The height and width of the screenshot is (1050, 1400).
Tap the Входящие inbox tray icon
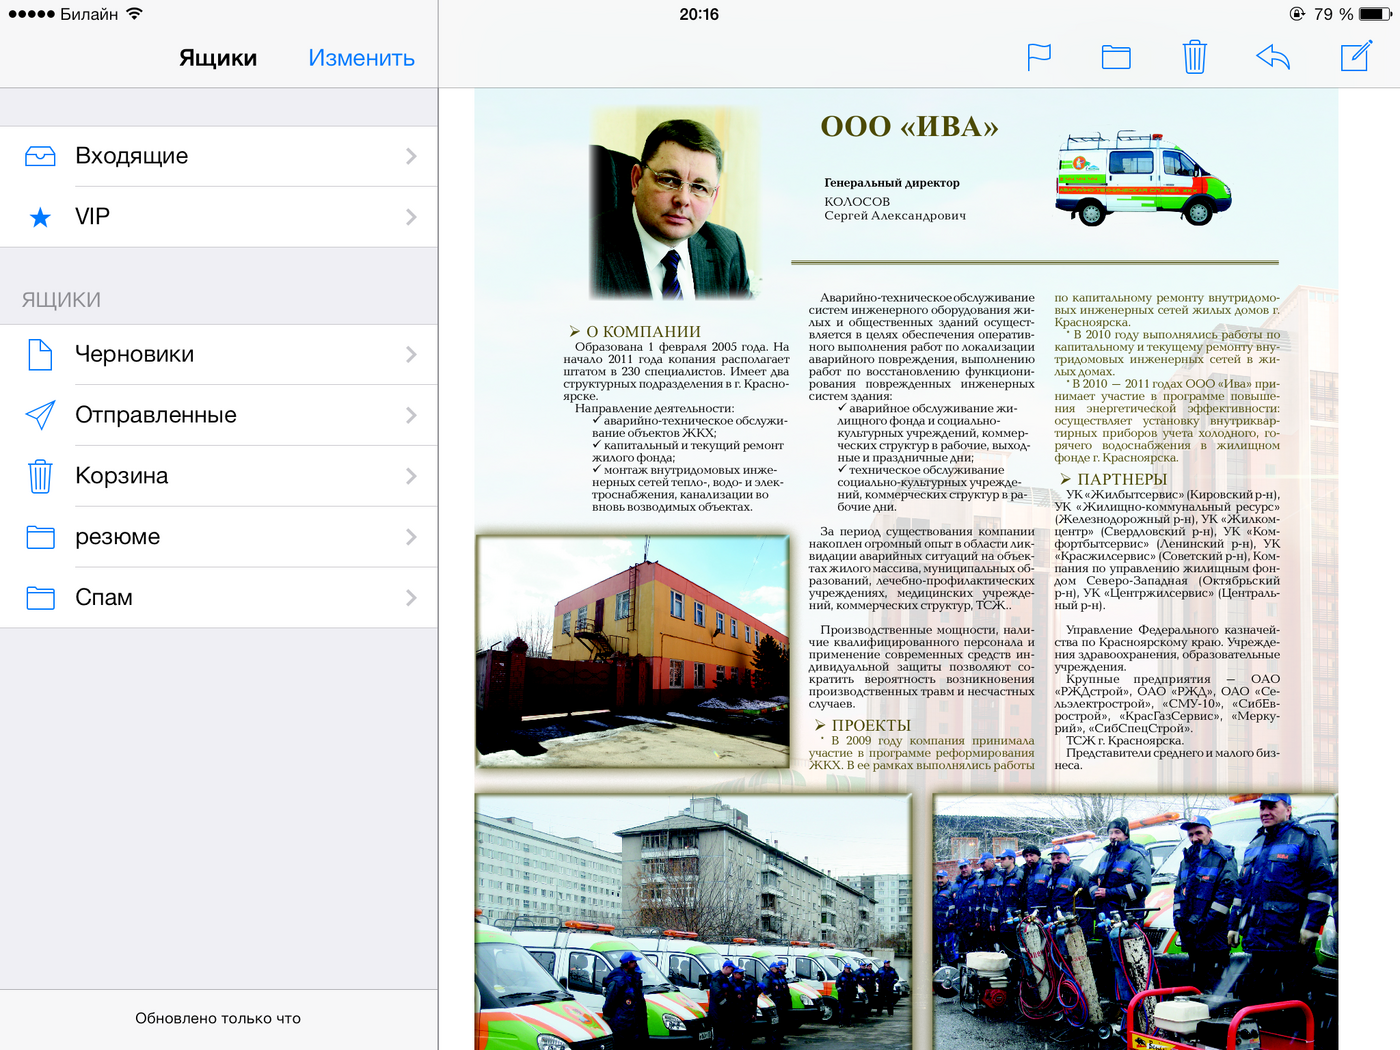pyautogui.click(x=40, y=156)
